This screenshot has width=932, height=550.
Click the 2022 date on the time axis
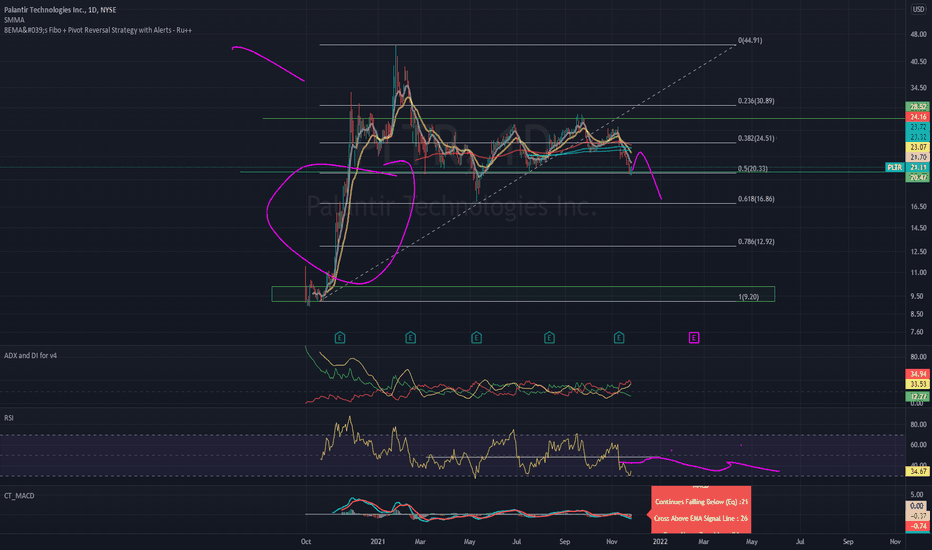(x=660, y=542)
